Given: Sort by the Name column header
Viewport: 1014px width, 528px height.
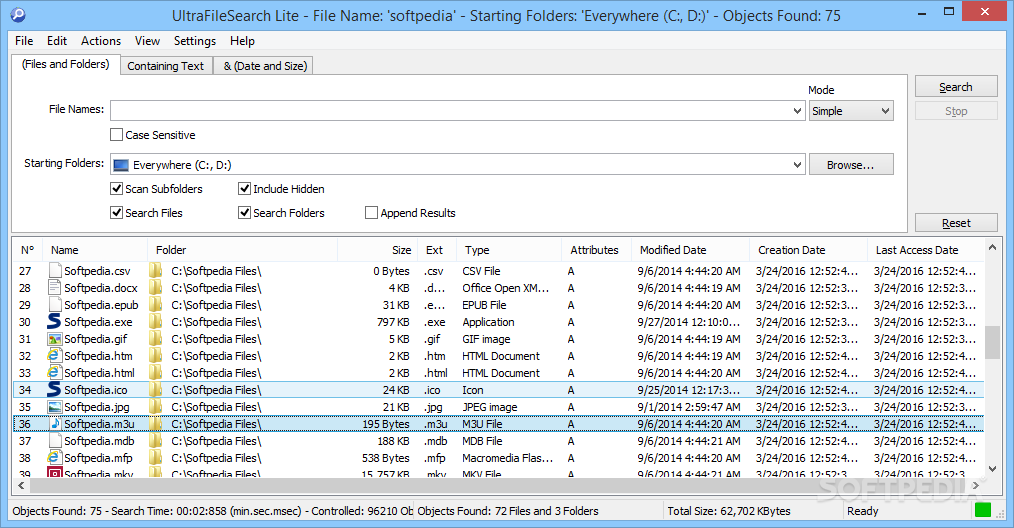Looking at the screenshot, I should [x=95, y=250].
